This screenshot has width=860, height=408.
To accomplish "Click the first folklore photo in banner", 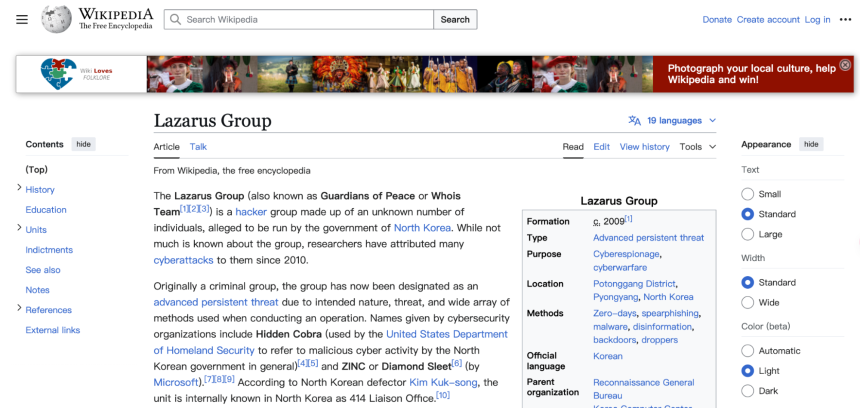I will (x=176, y=73).
